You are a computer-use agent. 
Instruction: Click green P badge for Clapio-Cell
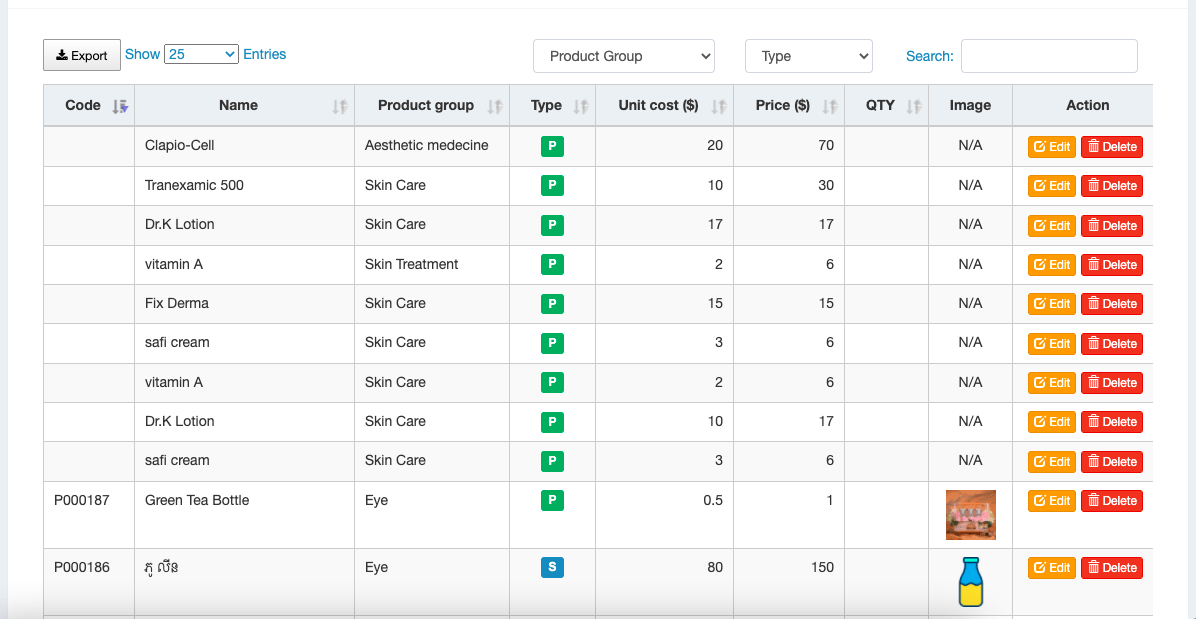[552, 146]
